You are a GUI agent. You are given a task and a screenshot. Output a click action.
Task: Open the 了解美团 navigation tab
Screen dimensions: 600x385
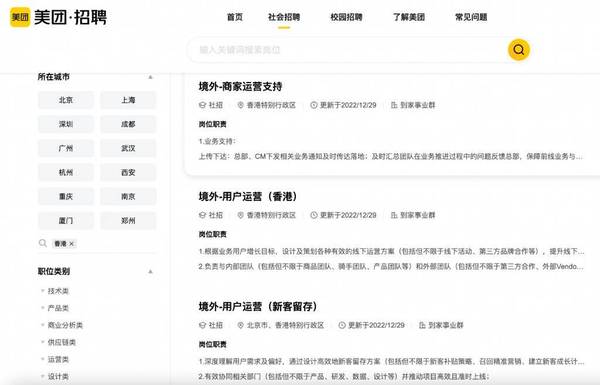[409, 17]
